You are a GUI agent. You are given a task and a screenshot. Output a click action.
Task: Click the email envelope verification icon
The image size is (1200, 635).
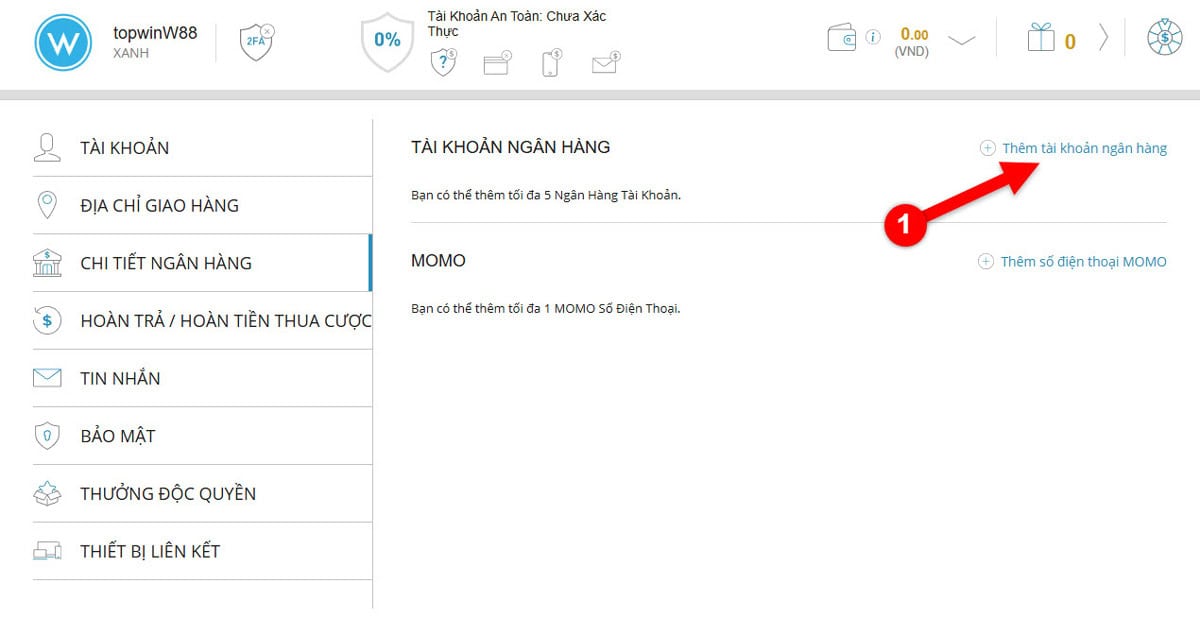tap(605, 64)
